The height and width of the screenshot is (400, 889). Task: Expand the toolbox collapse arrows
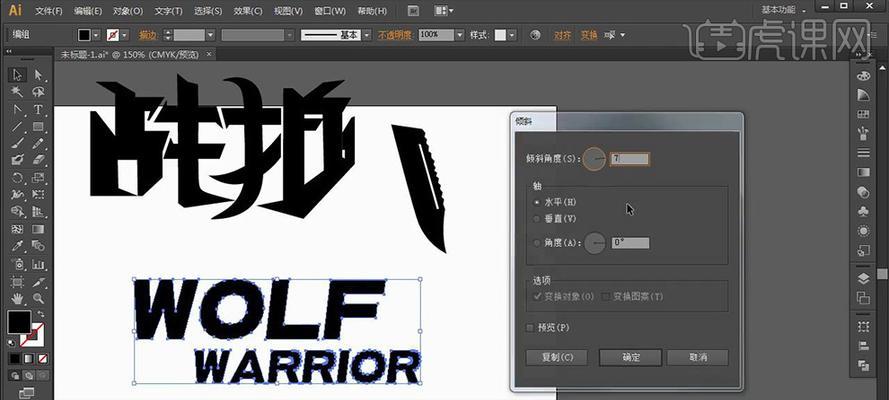[10, 52]
